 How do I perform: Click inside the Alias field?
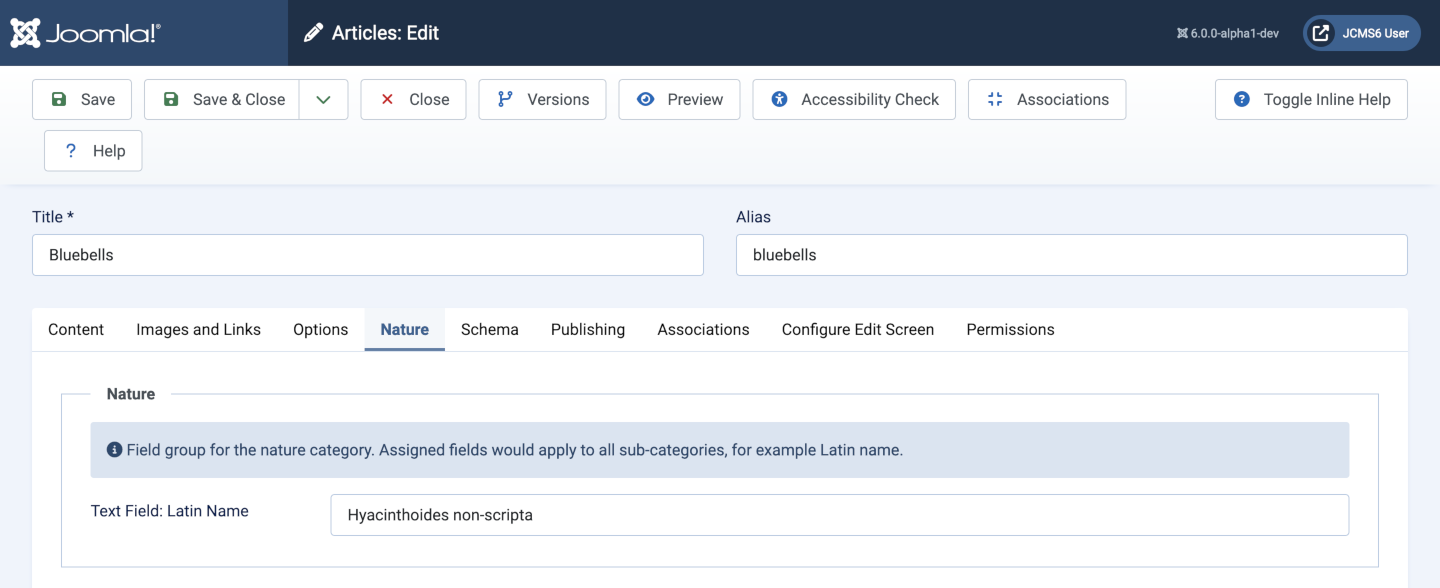click(1070, 255)
